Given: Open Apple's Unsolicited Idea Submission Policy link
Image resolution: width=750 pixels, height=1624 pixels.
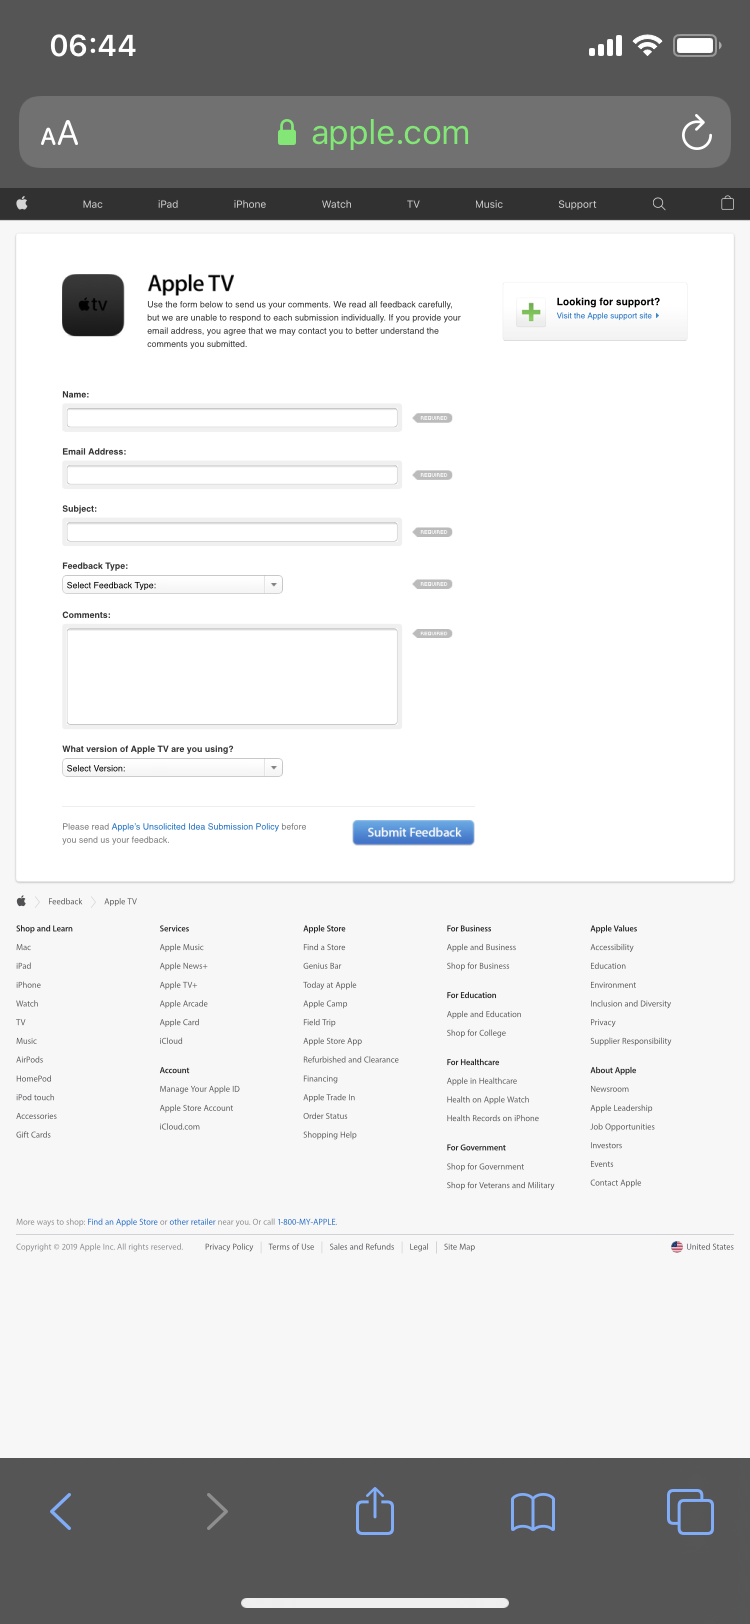Looking at the screenshot, I should [195, 827].
